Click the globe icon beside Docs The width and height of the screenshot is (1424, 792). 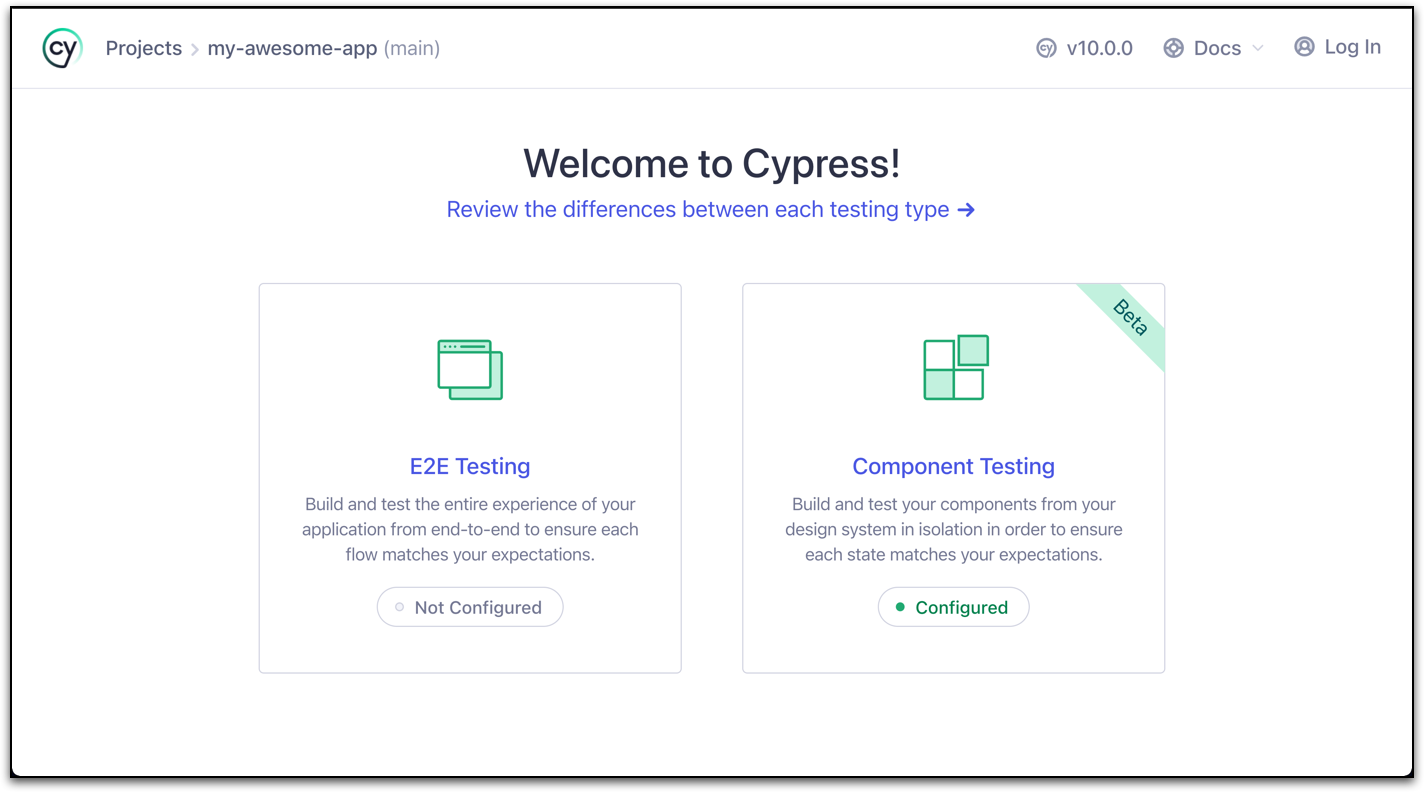click(x=1173, y=47)
